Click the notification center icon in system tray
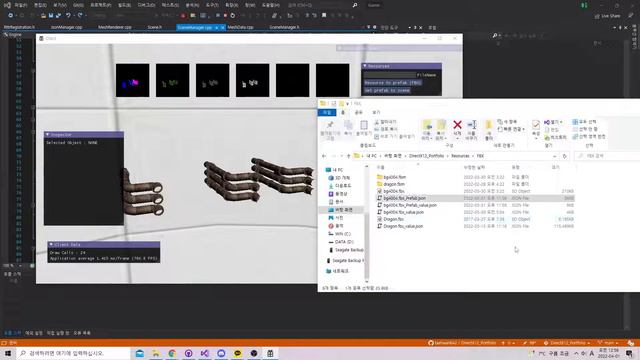This screenshot has height=360, width=640. pos(629,353)
